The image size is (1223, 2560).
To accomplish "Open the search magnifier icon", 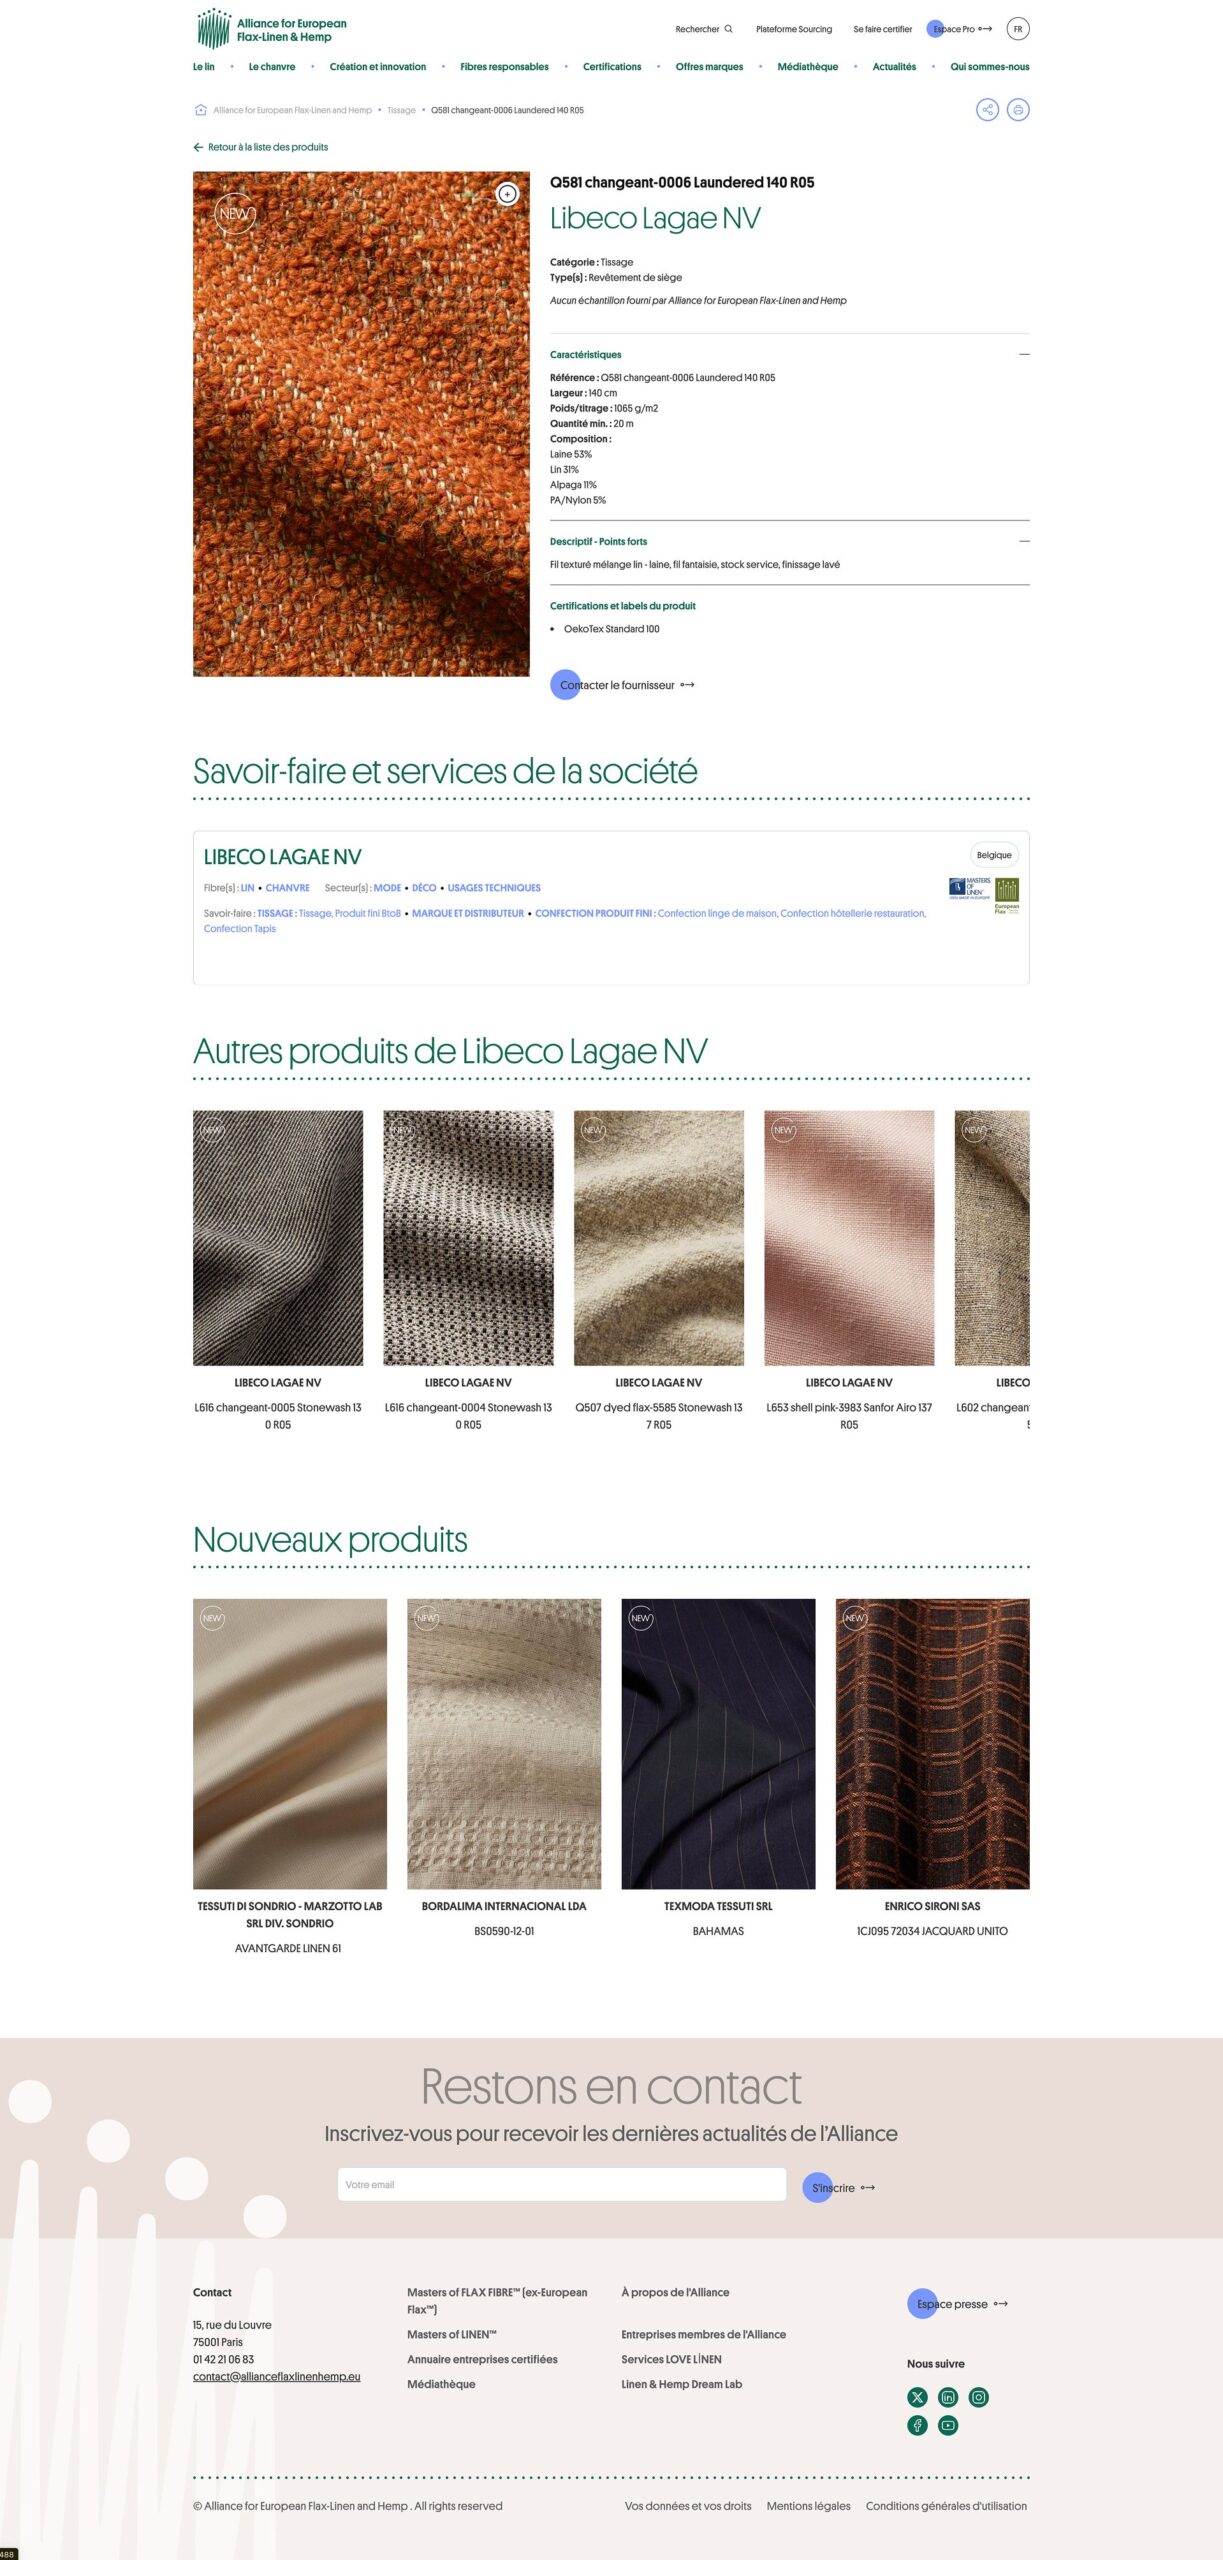I will pyautogui.click(x=729, y=29).
